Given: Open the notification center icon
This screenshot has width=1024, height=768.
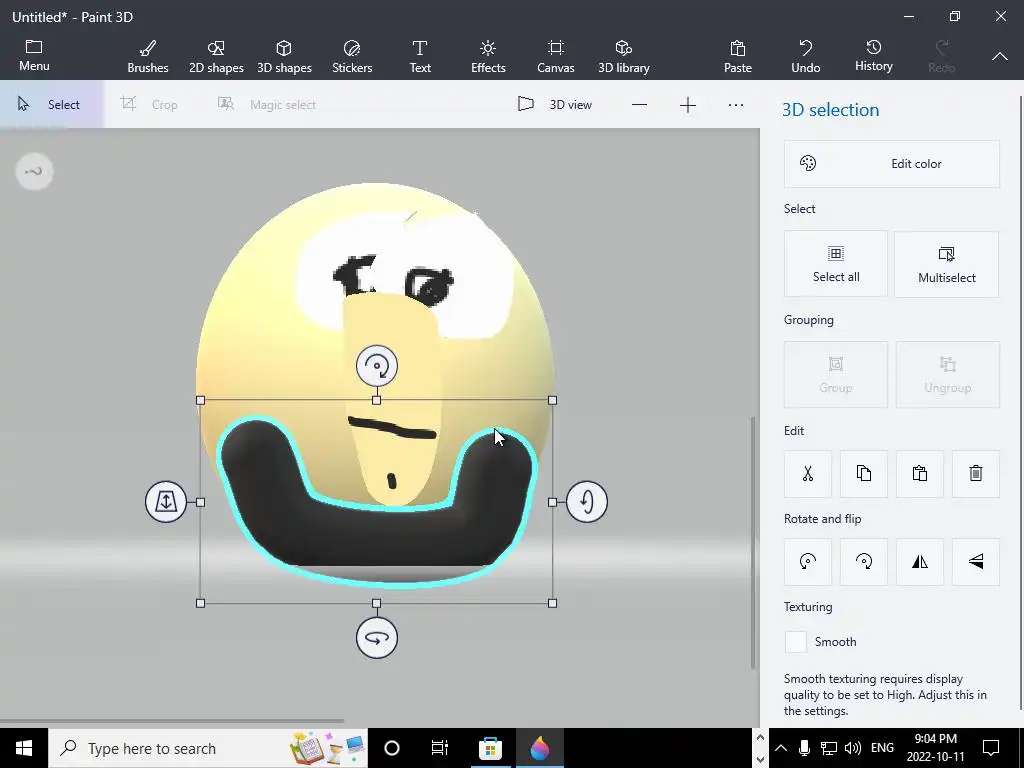Looking at the screenshot, I should [991, 748].
